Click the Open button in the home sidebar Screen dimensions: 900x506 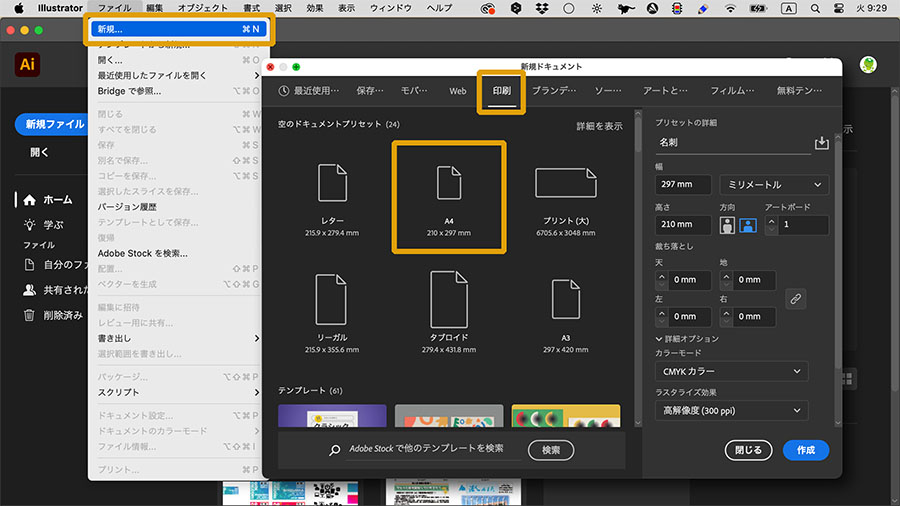click(x=40, y=153)
